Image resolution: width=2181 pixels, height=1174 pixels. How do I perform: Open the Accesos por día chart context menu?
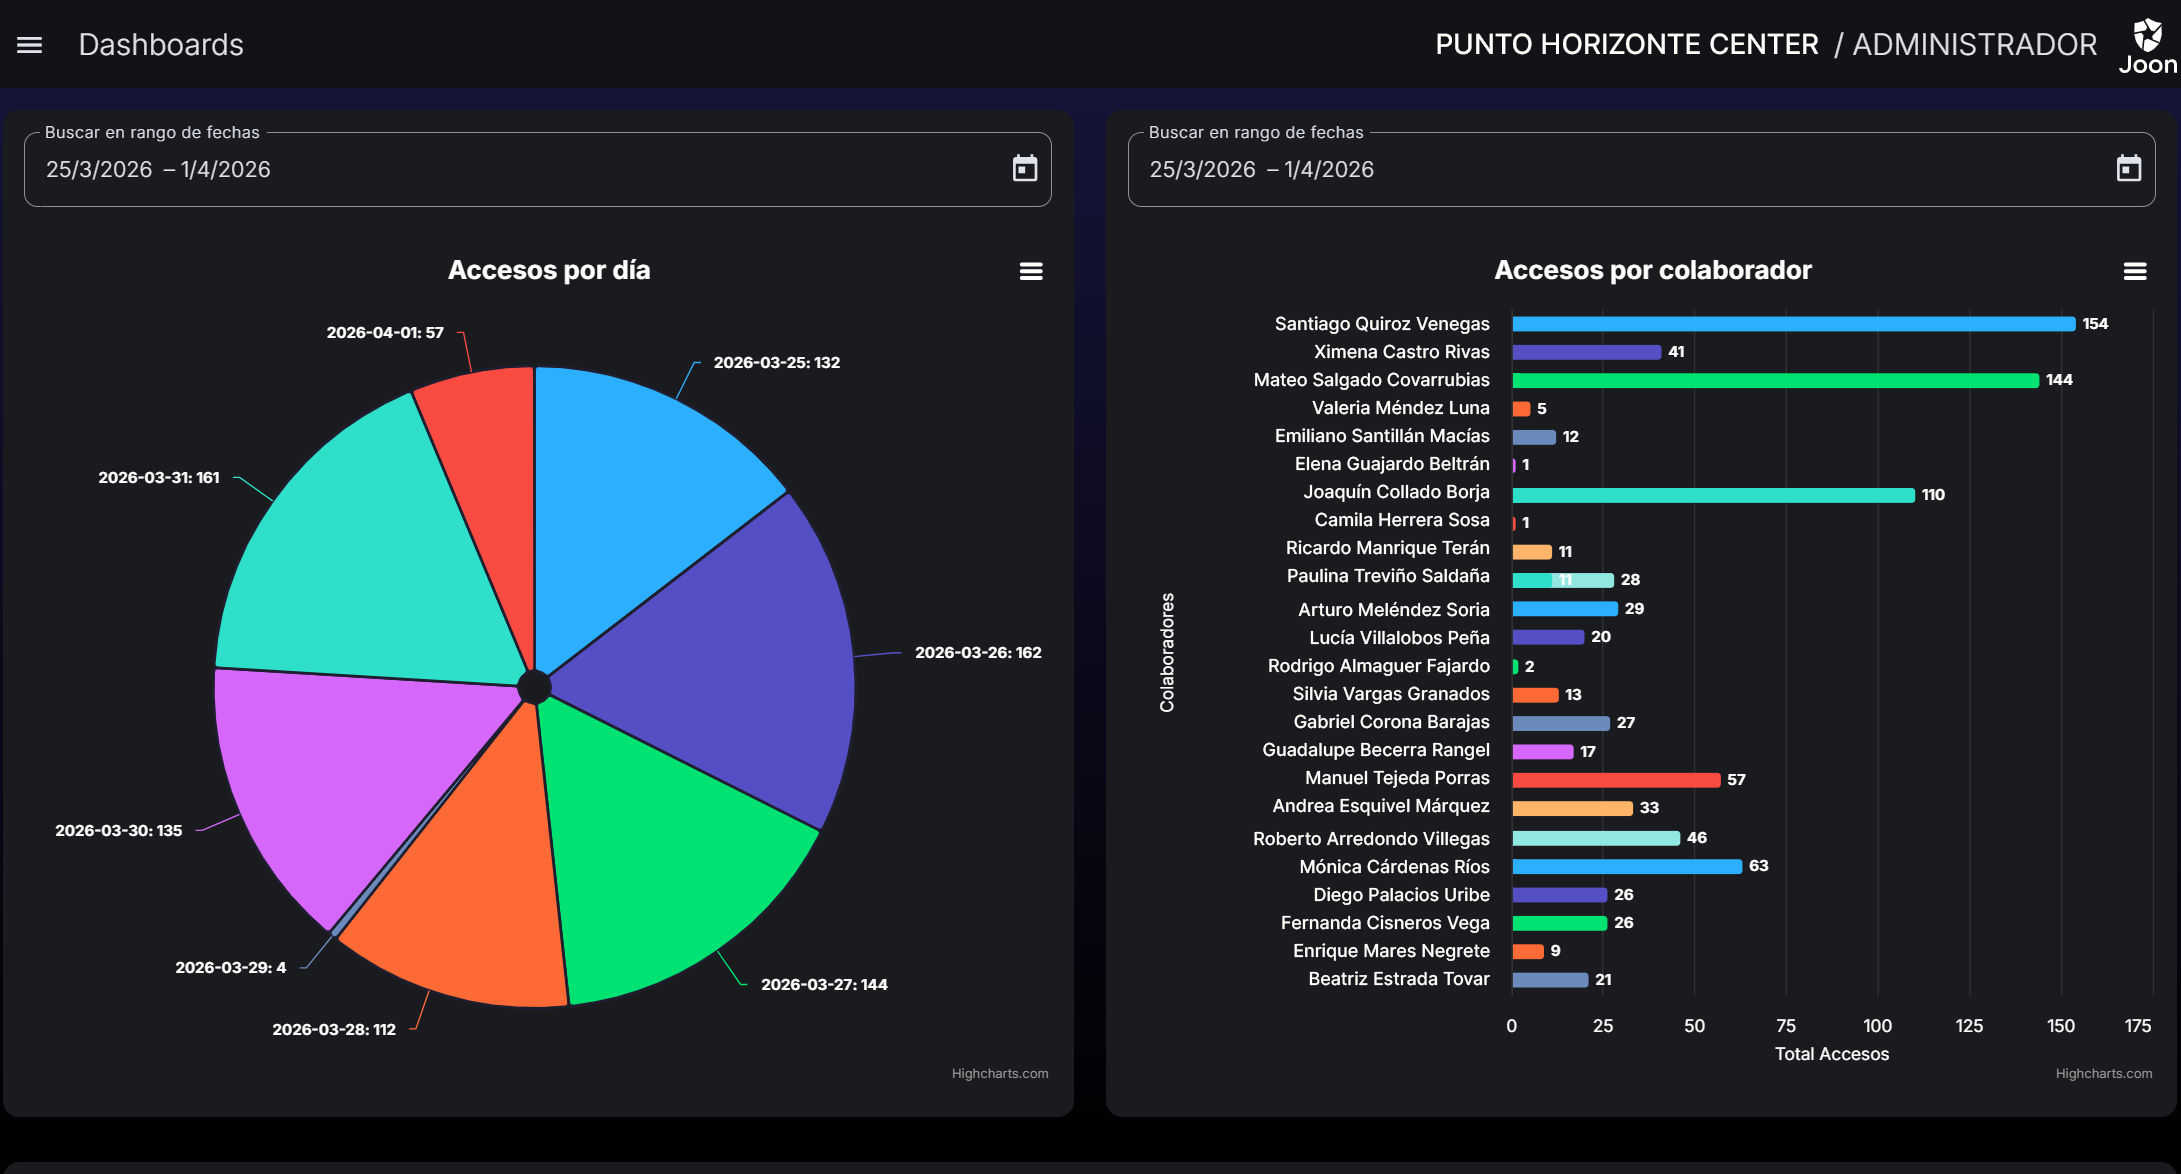tap(1030, 271)
